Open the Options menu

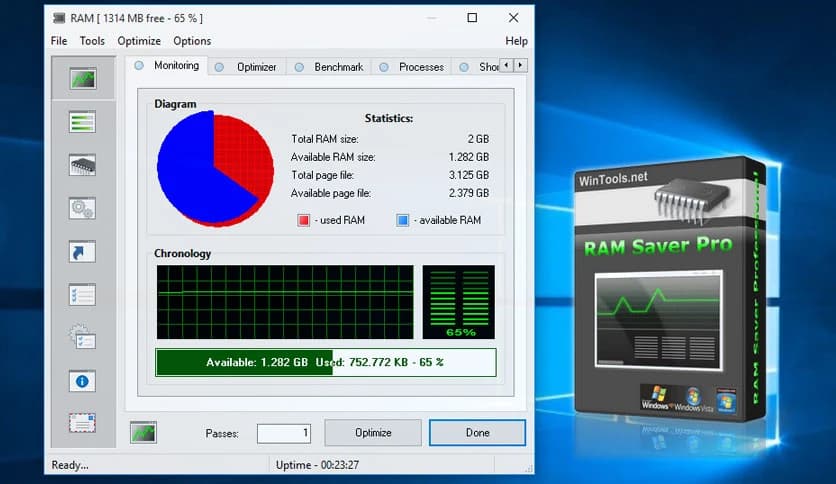point(192,41)
